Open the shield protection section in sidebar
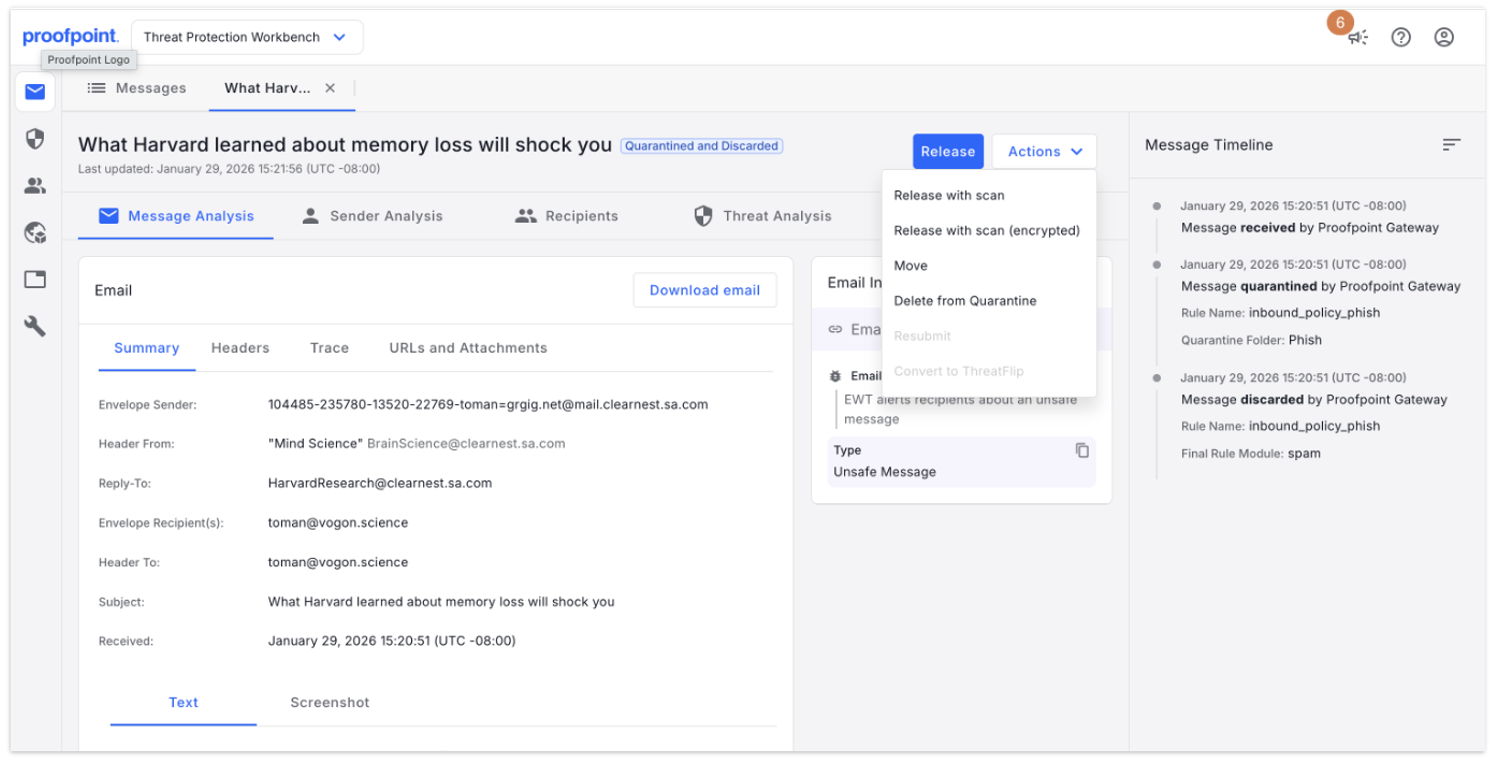 [x=34, y=139]
